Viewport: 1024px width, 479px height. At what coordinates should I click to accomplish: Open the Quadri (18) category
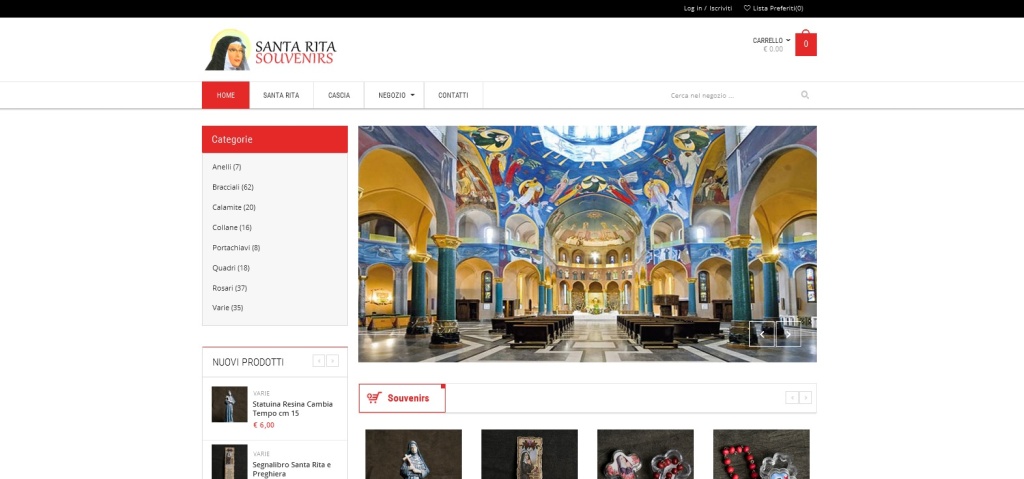click(x=231, y=267)
